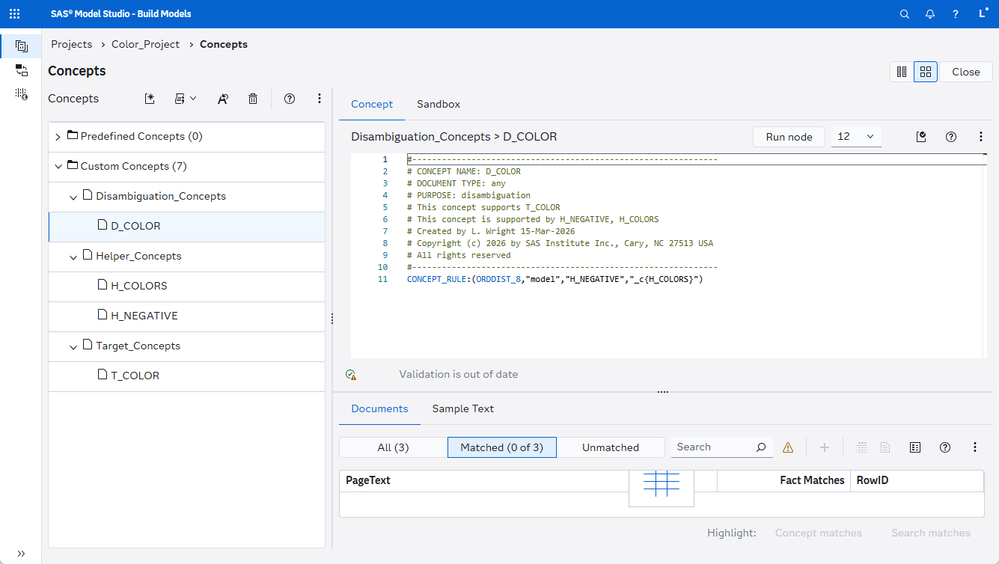Viewport: 999px width, 564px height.
Task: Open the import concepts dropdown
Action: pos(185,99)
